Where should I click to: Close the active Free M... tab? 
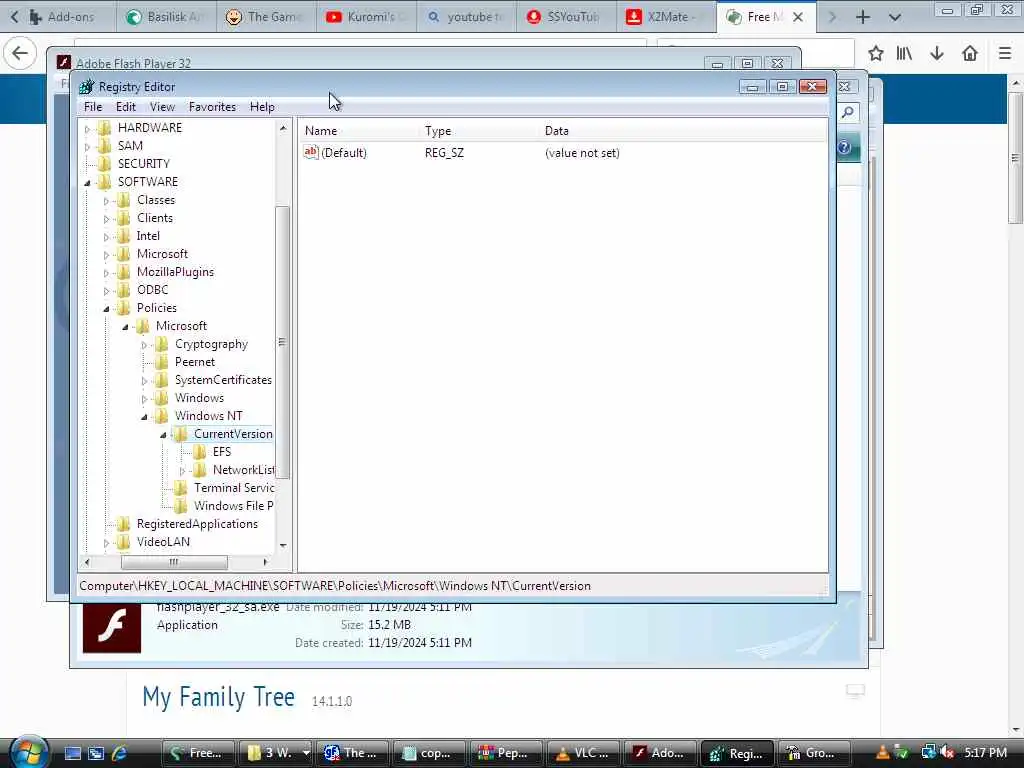click(x=798, y=18)
